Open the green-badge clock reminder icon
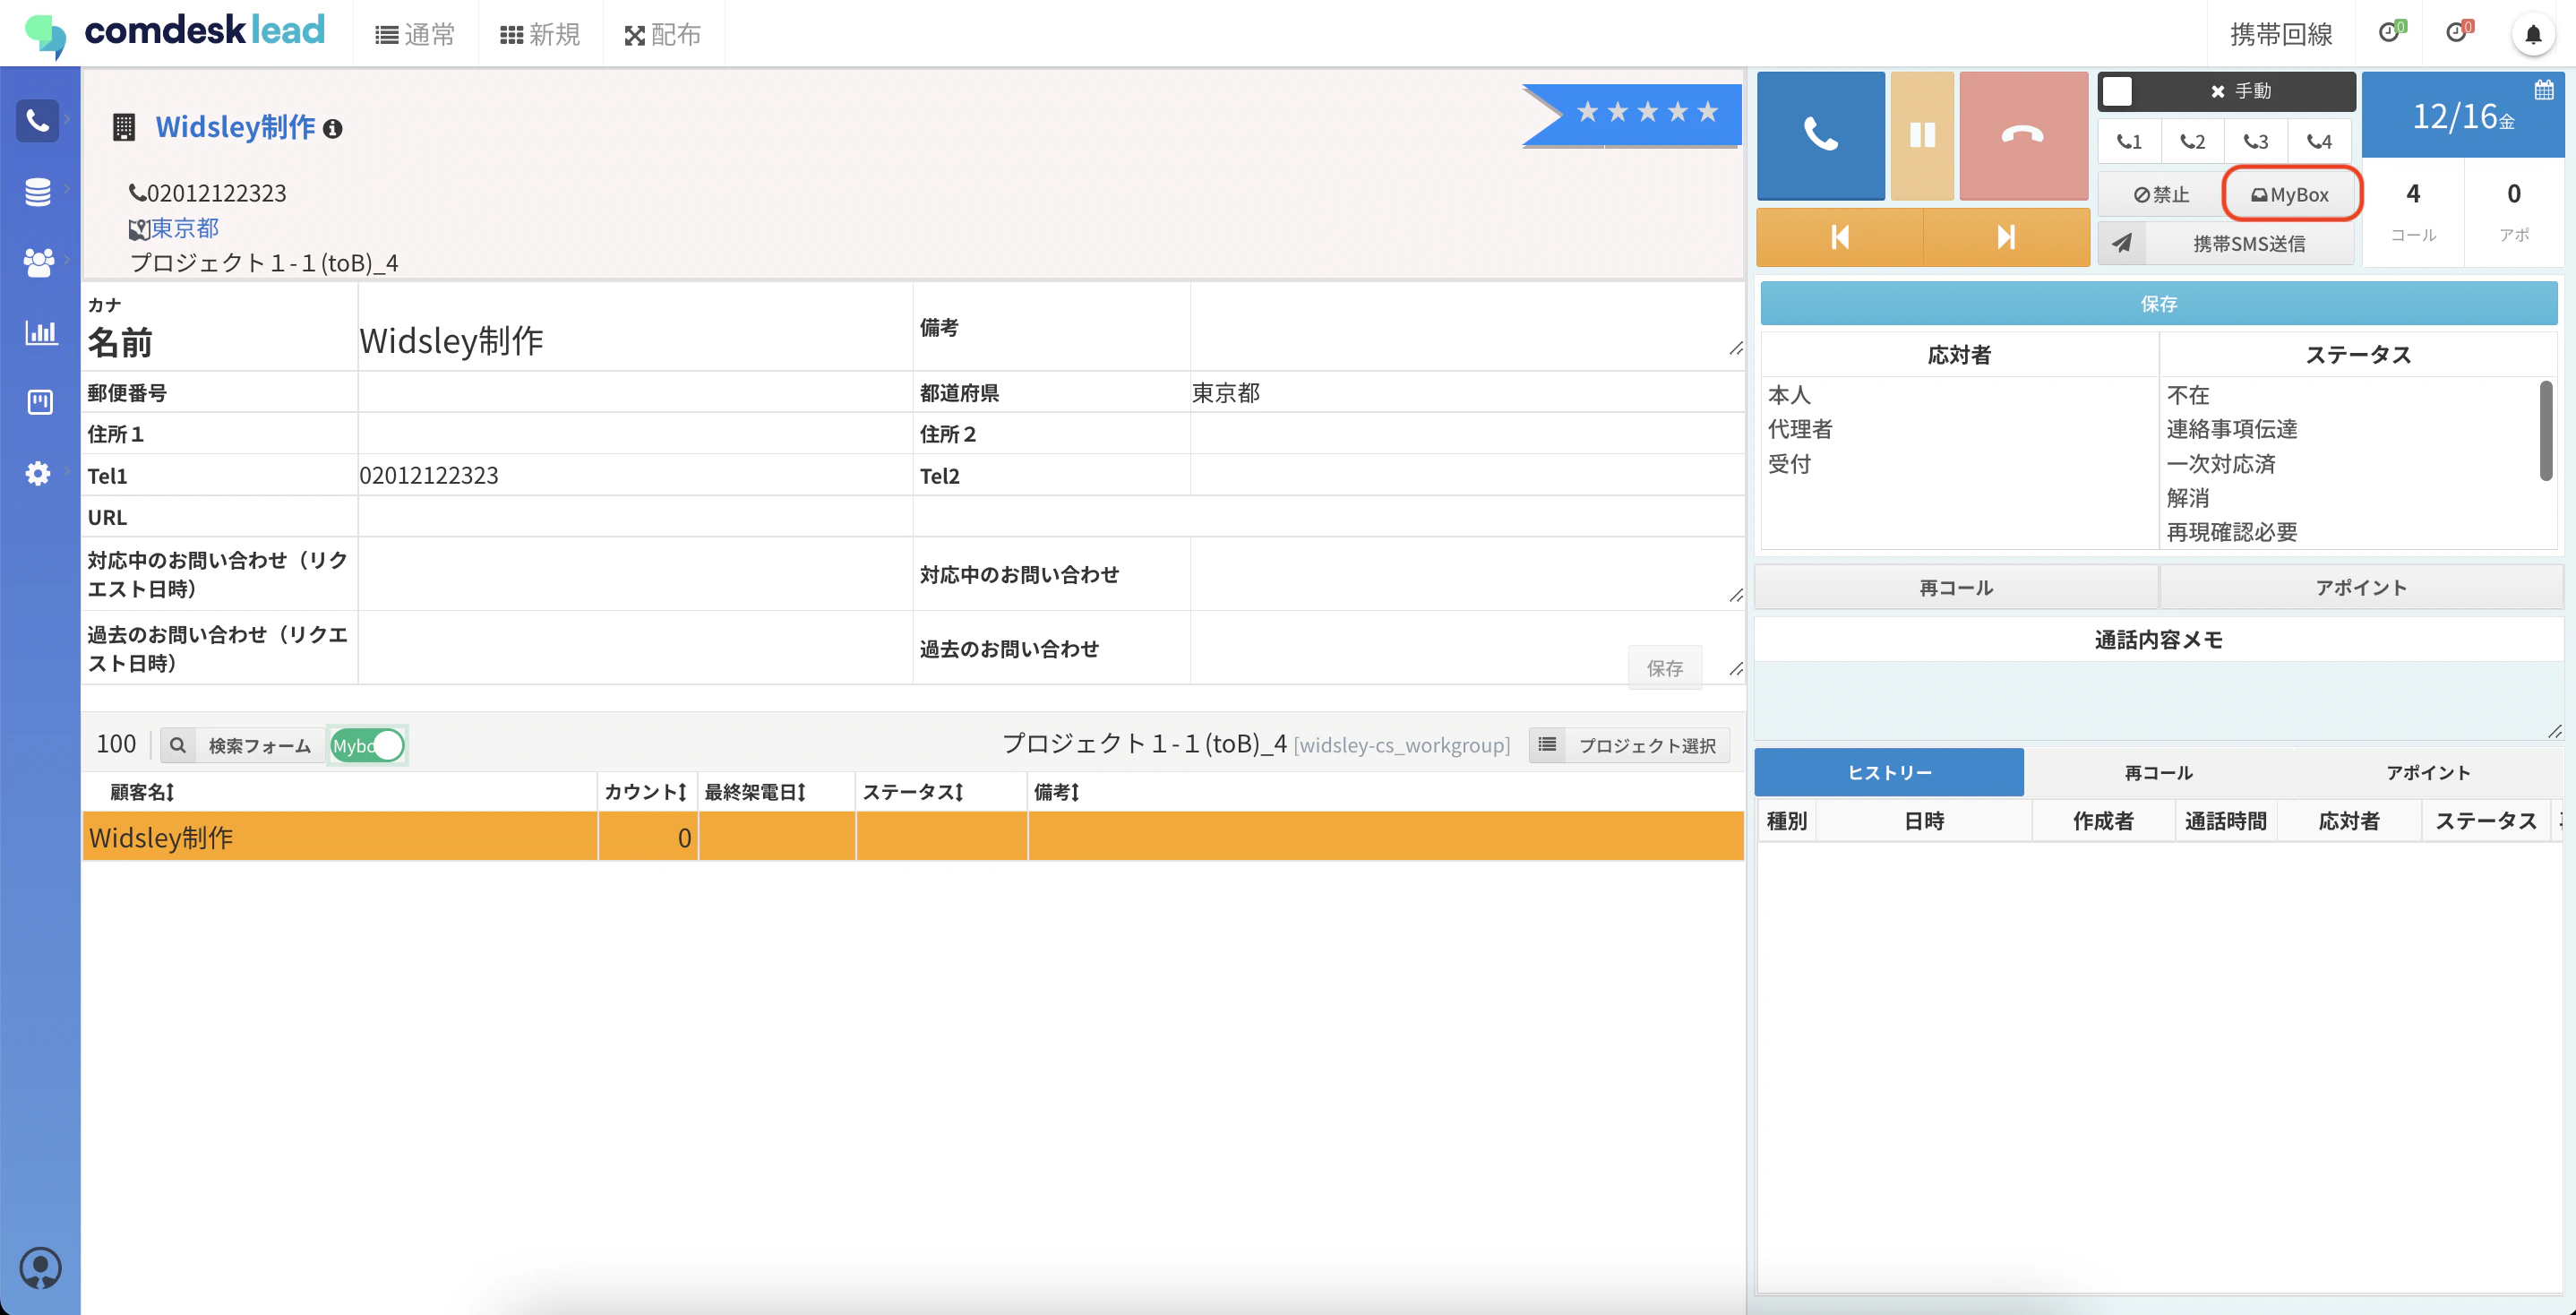This screenshot has width=2576, height=1315. pos(2391,32)
